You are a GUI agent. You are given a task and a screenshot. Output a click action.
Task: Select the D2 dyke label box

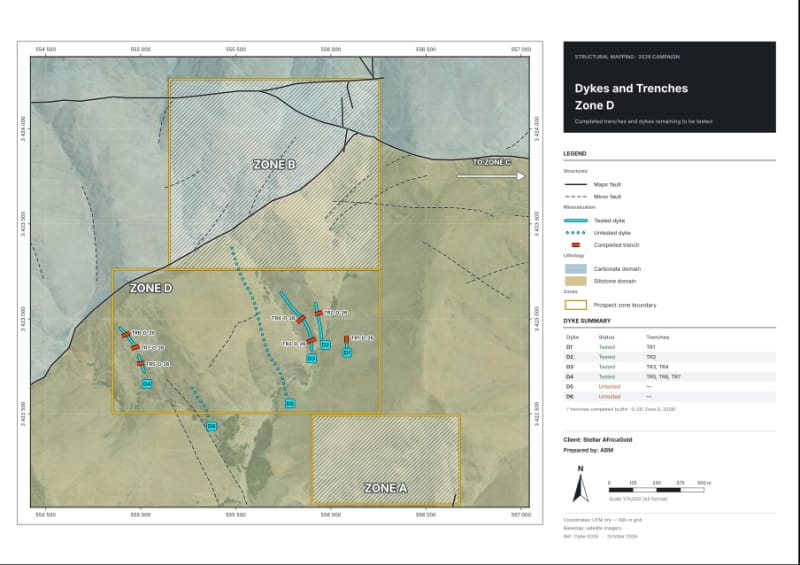325,345
